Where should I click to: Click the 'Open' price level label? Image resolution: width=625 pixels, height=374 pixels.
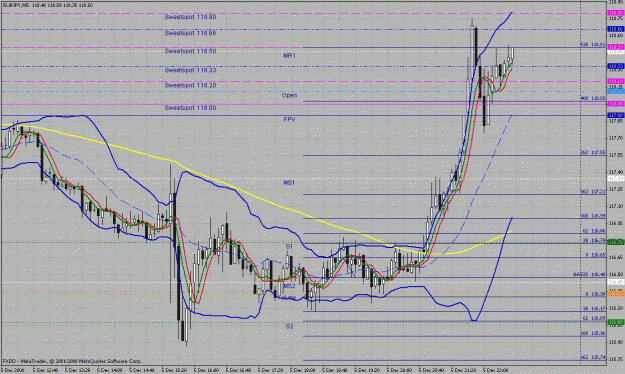(x=289, y=96)
